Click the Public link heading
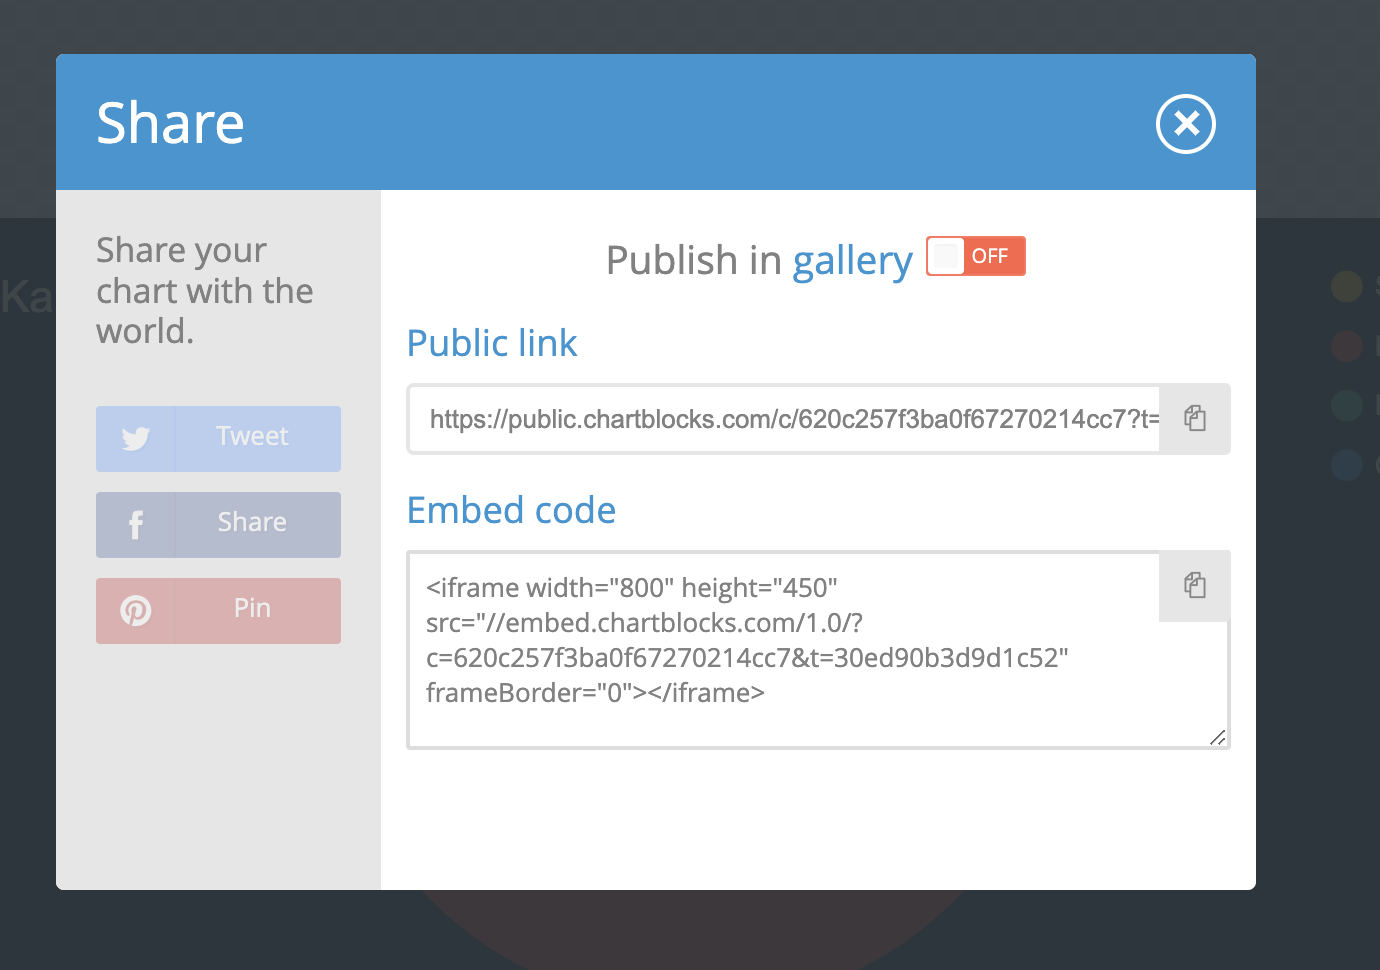This screenshot has width=1380, height=970. pos(491,343)
